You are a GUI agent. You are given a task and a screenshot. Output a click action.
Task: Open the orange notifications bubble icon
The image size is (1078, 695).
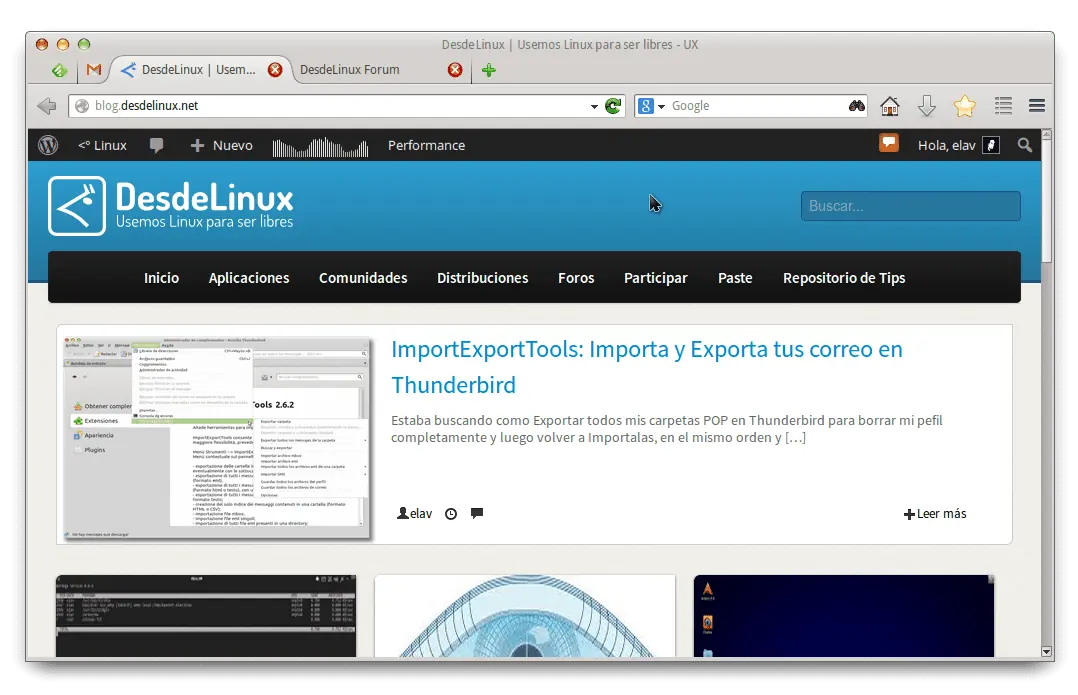click(889, 143)
